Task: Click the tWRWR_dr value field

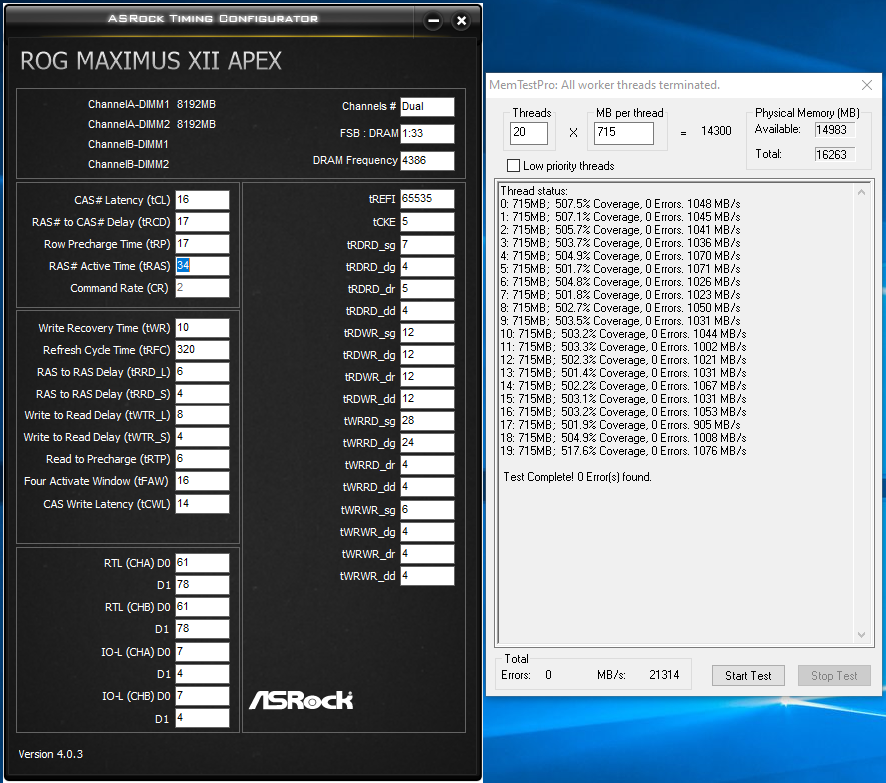Action: (x=427, y=554)
